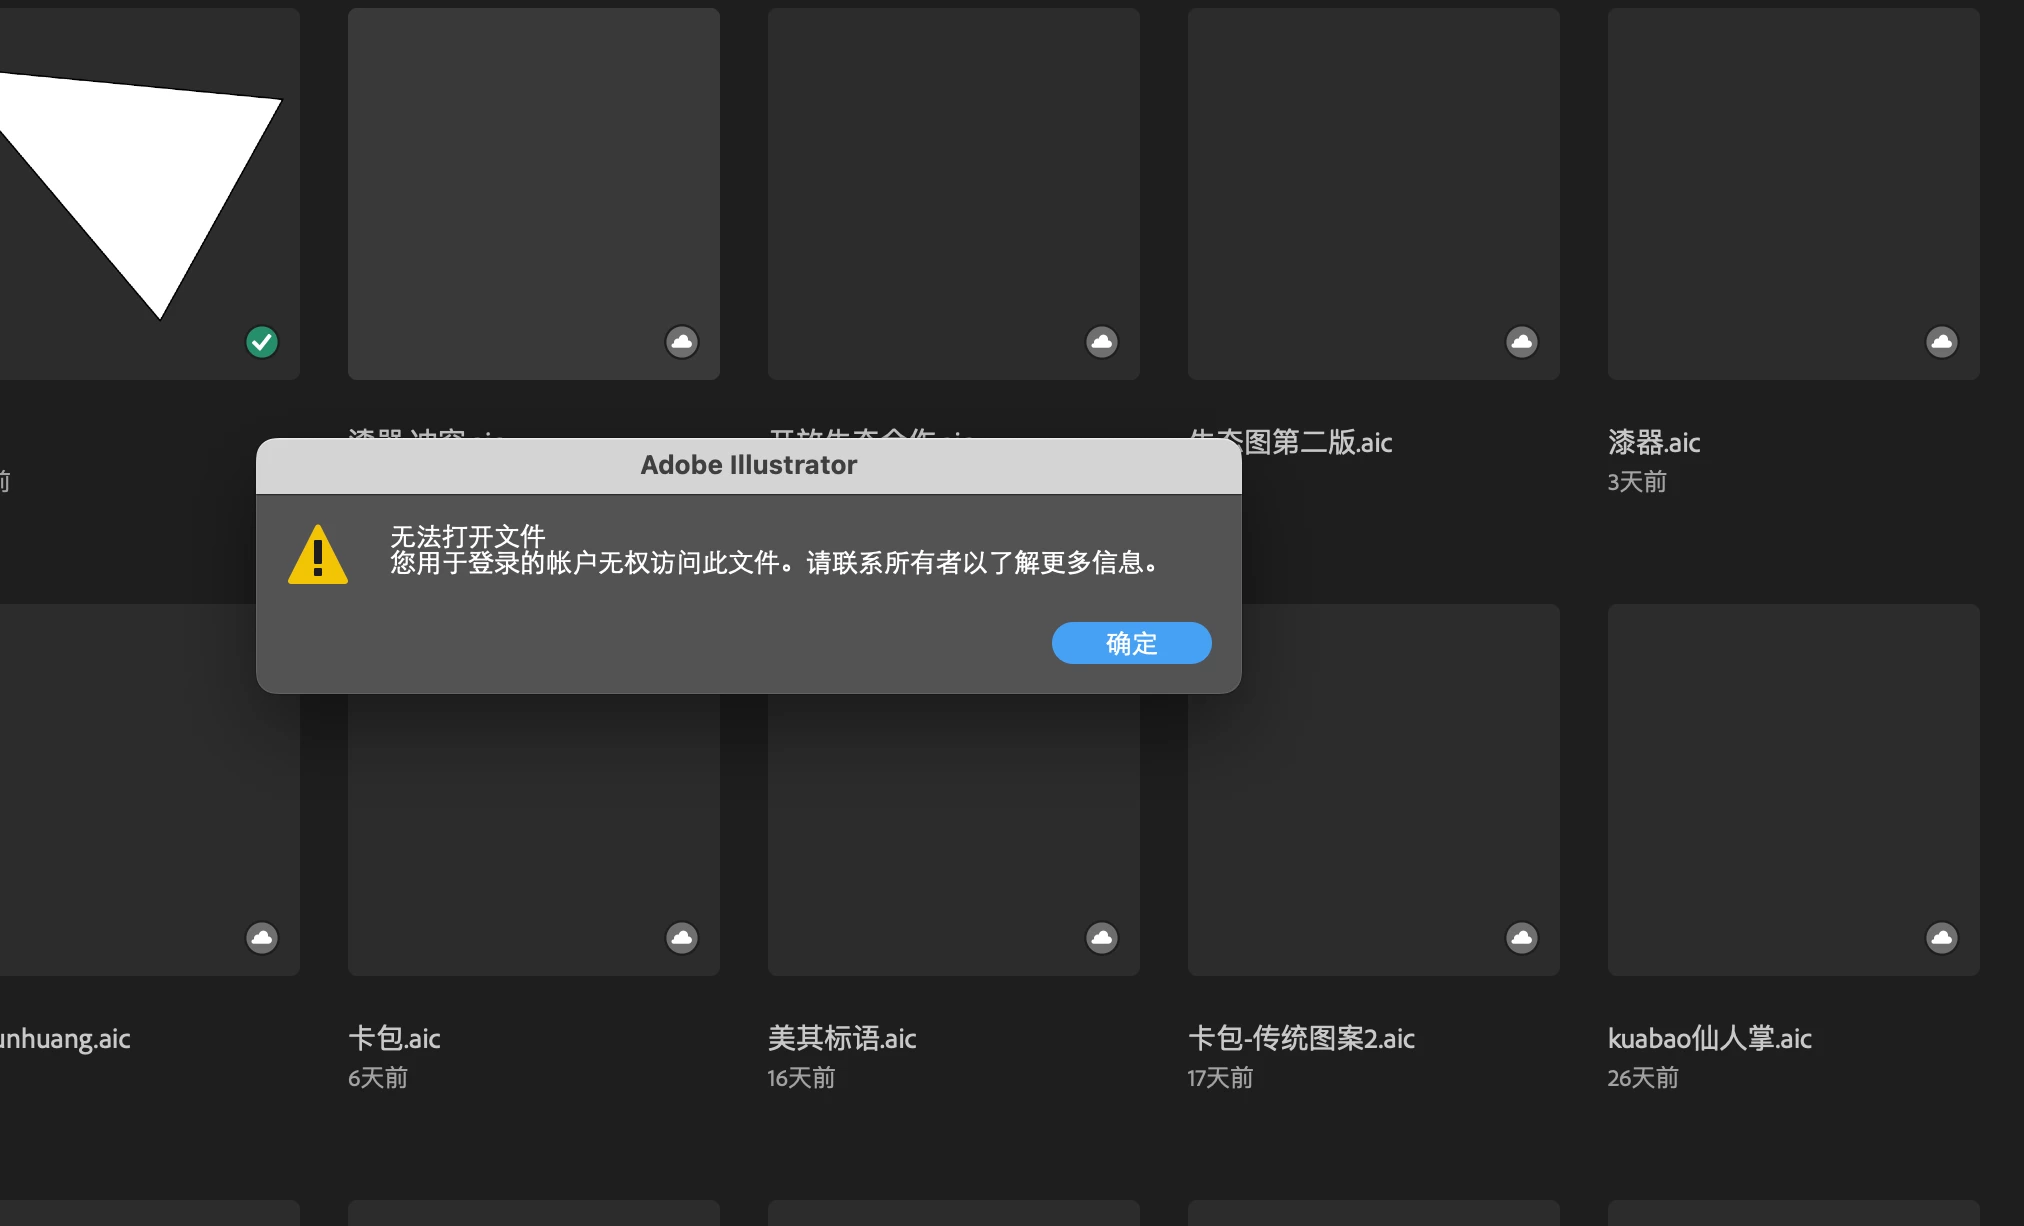Click the cloud icon on the unhuang.aic thumbnail

tap(262, 937)
